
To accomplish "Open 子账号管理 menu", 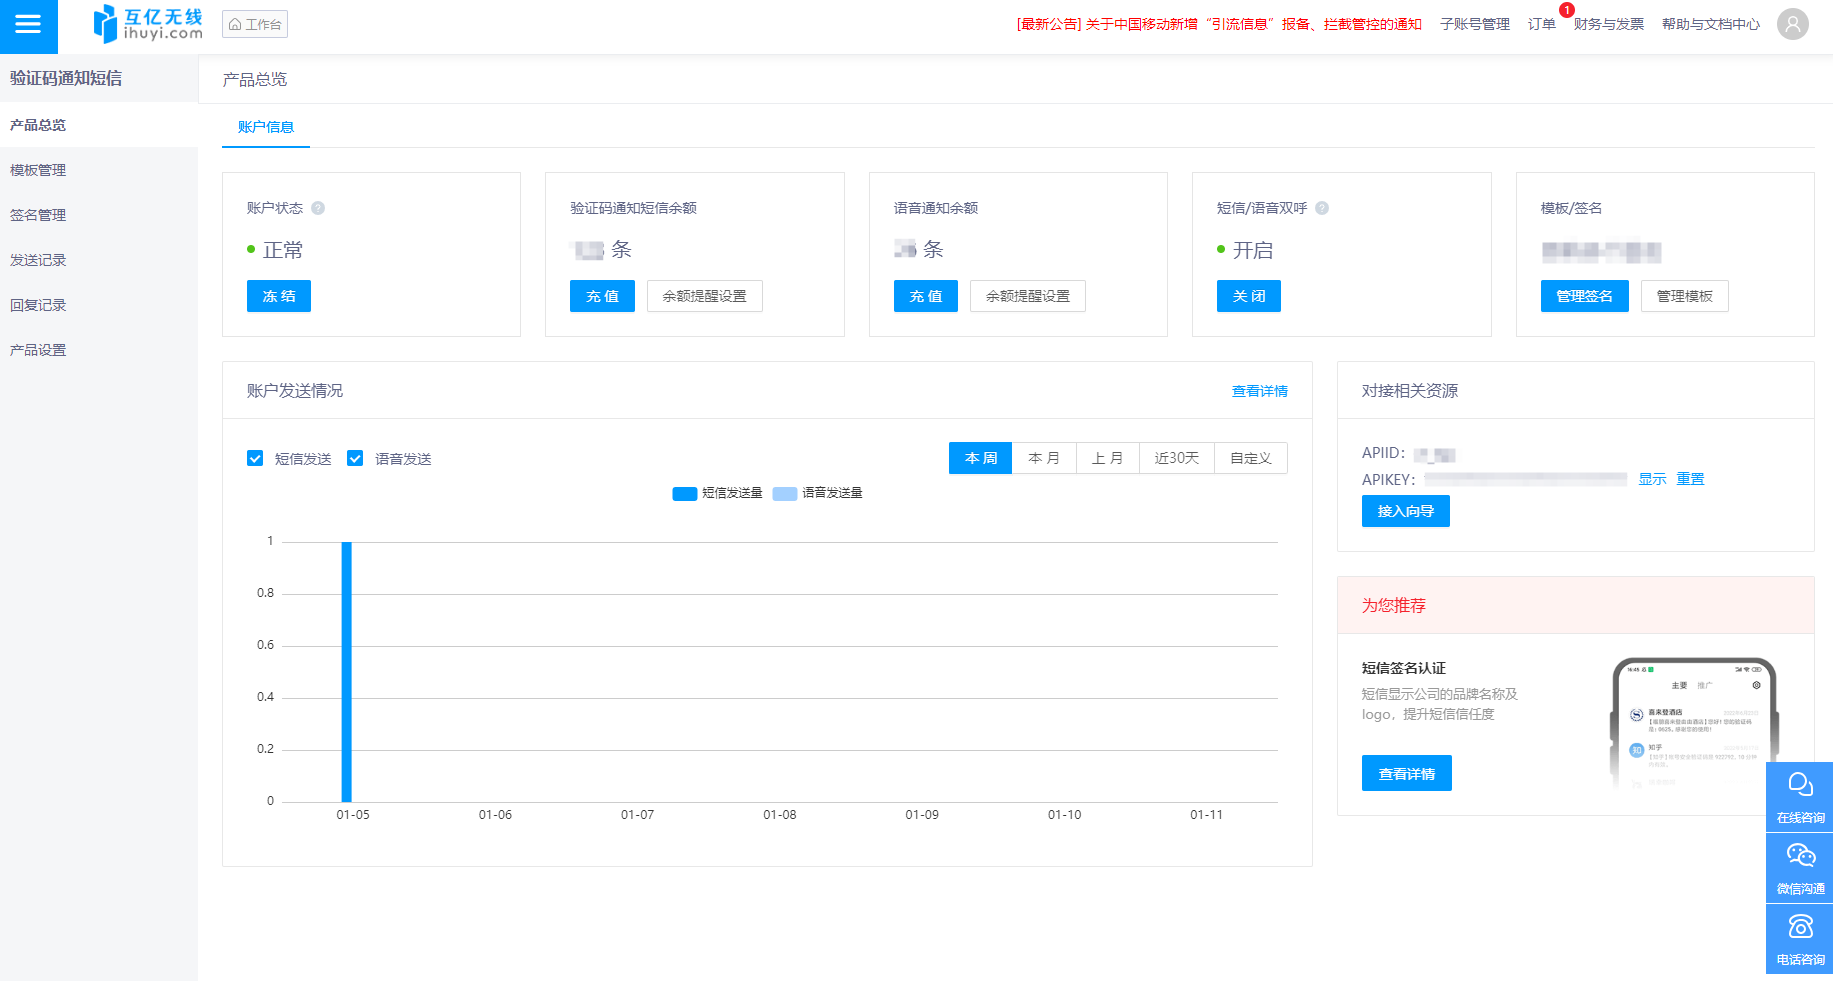I will [x=1475, y=24].
